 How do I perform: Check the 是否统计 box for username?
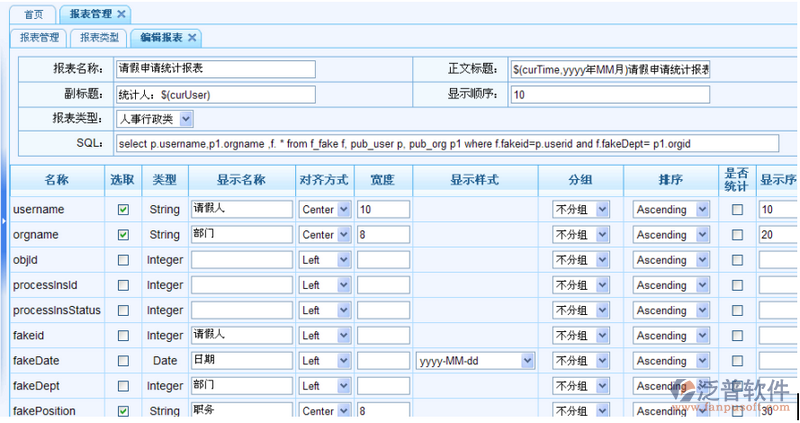coord(737,210)
